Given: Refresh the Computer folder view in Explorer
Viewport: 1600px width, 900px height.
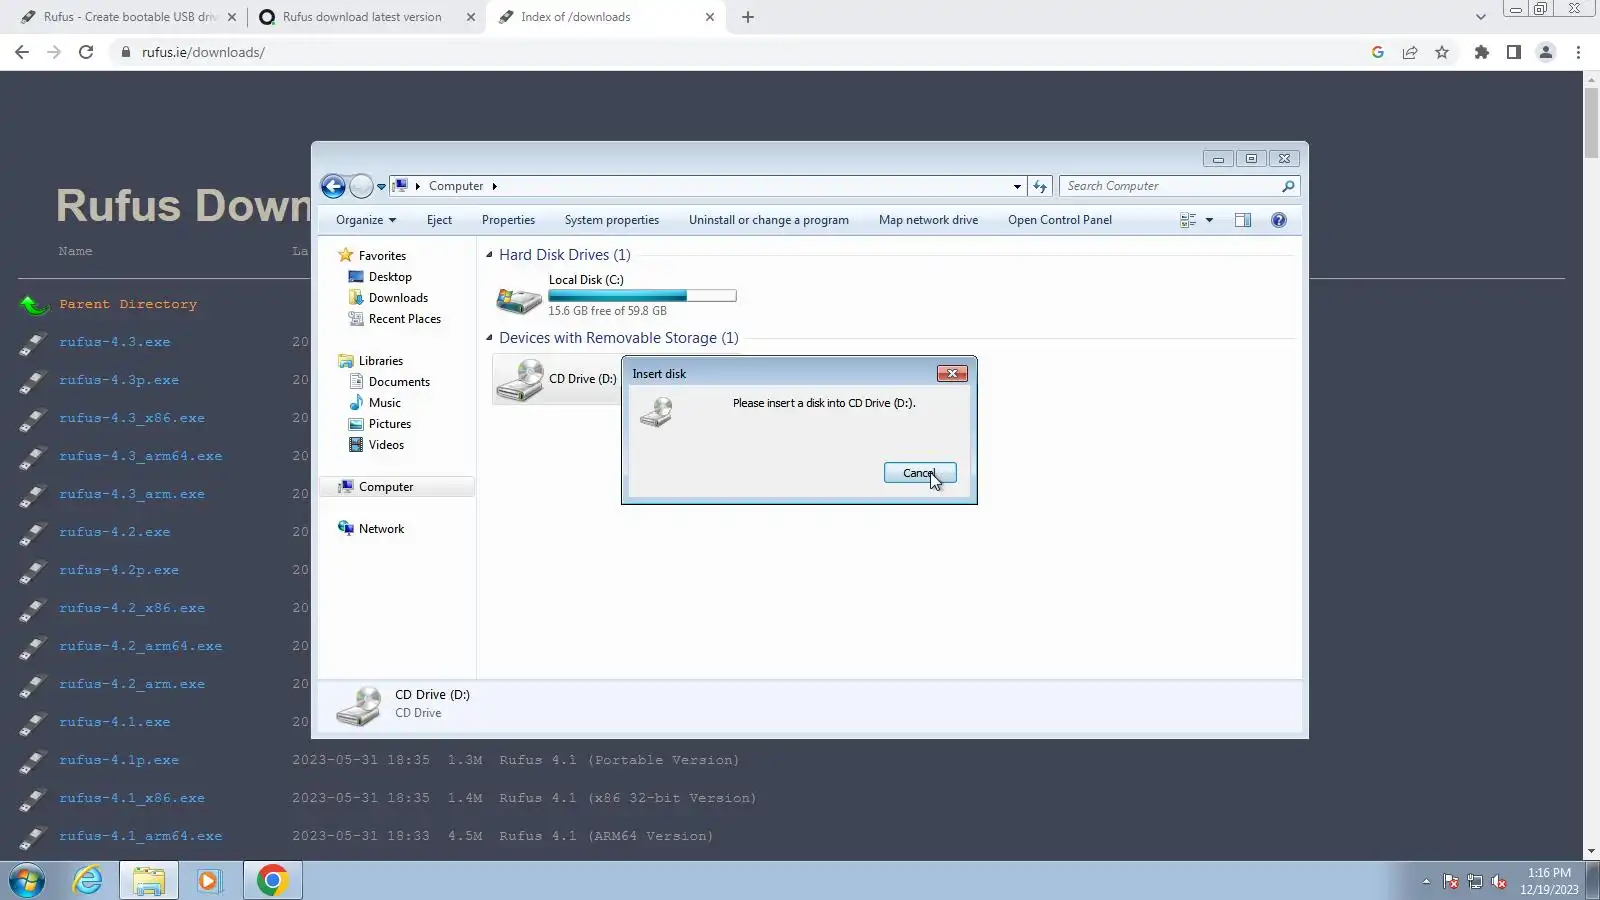Looking at the screenshot, I should (x=1040, y=186).
